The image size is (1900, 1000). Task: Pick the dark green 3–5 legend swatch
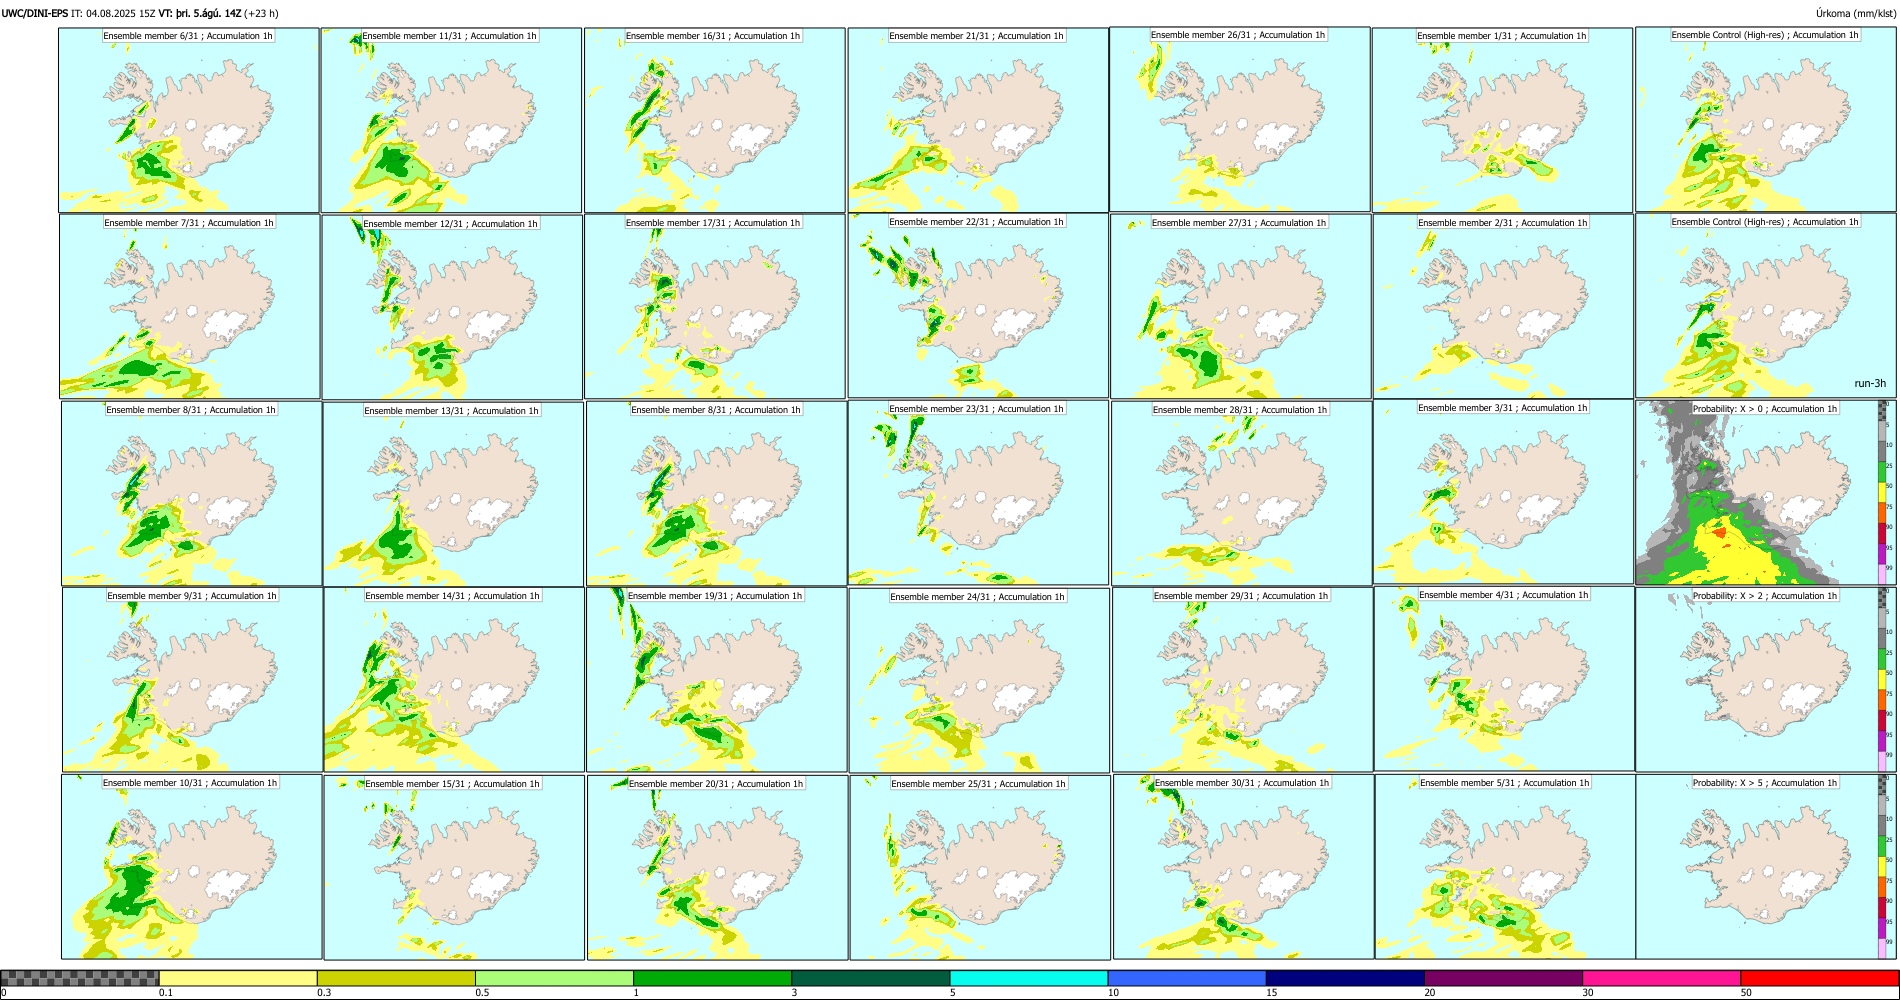tap(870, 978)
